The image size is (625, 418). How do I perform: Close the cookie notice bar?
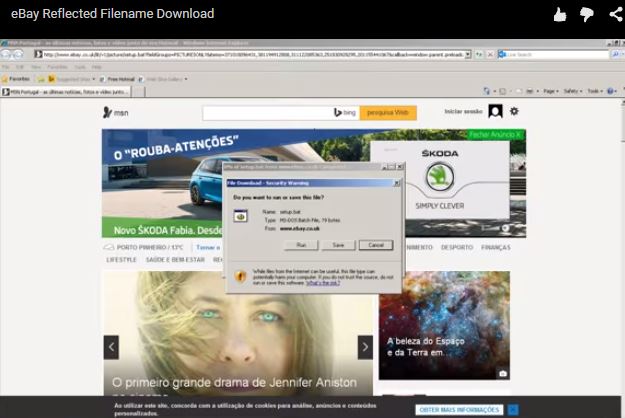click(x=513, y=410)
